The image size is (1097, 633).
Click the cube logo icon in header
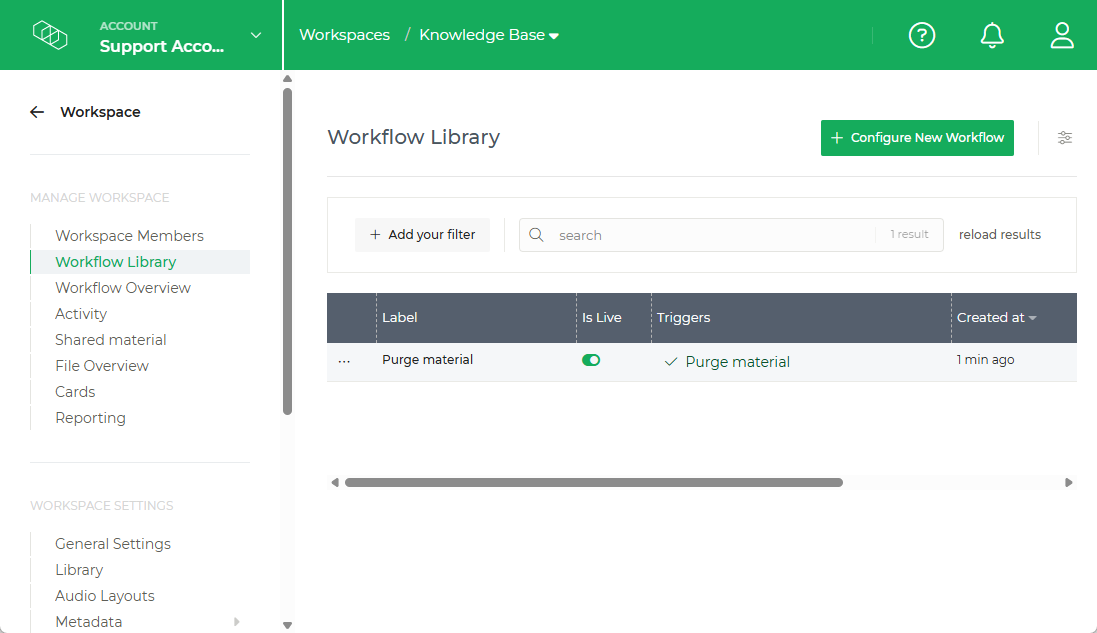(x=50, y=35)
